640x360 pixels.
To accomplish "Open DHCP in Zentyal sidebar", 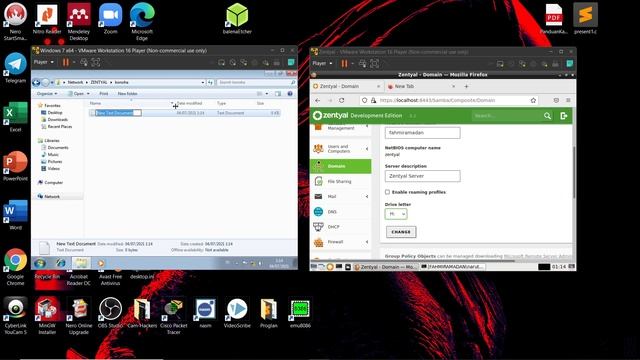I will pyautogui.click(x=341, y=227).
